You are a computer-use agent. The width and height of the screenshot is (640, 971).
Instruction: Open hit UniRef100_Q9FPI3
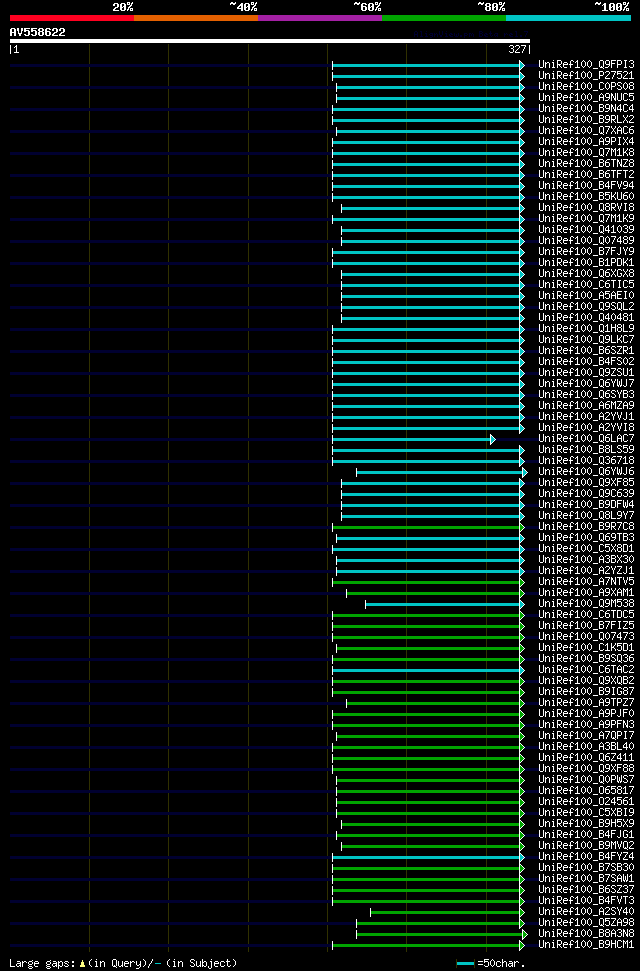click(x=586, y=64)
